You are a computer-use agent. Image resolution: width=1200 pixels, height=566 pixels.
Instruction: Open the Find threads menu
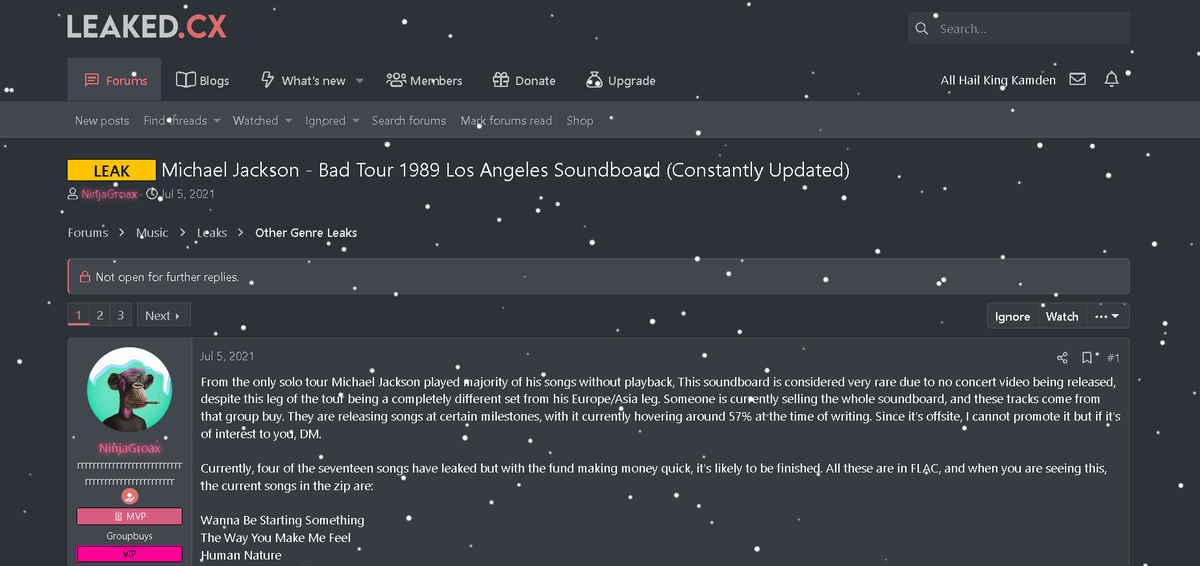[x=181, y=120]
